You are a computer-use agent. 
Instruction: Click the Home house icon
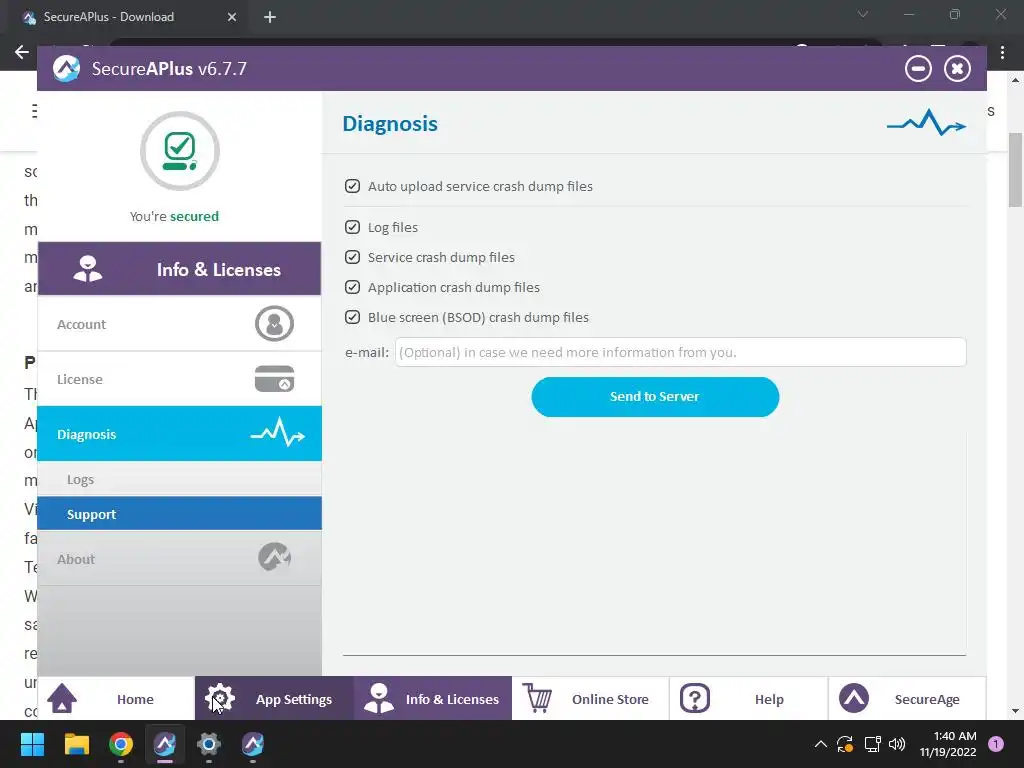coord(62,698)
